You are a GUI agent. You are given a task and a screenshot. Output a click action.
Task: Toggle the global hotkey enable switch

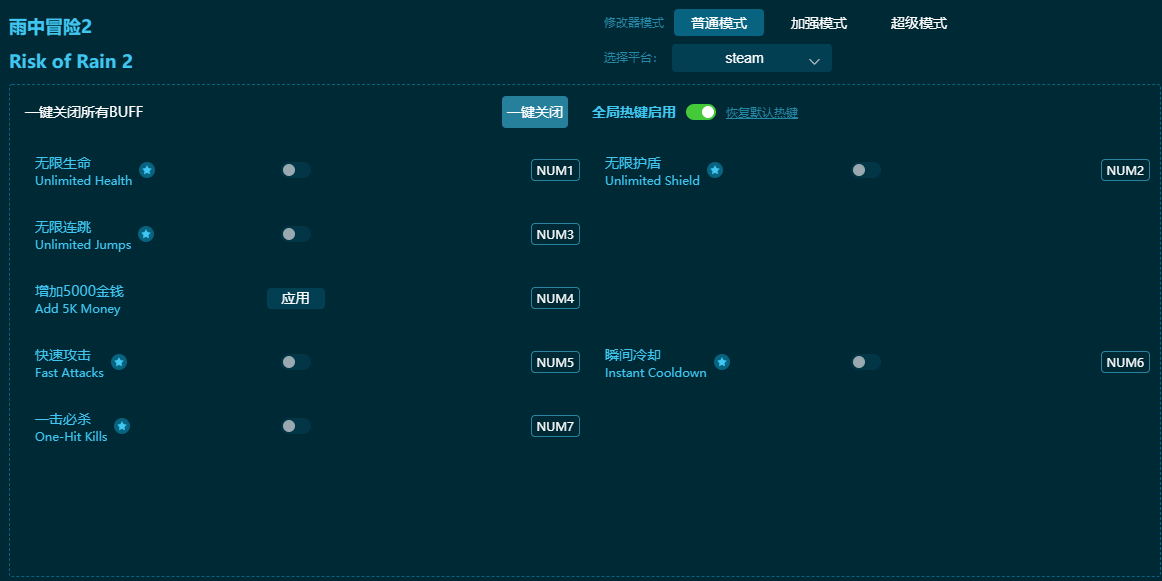(x=701, y=112)
